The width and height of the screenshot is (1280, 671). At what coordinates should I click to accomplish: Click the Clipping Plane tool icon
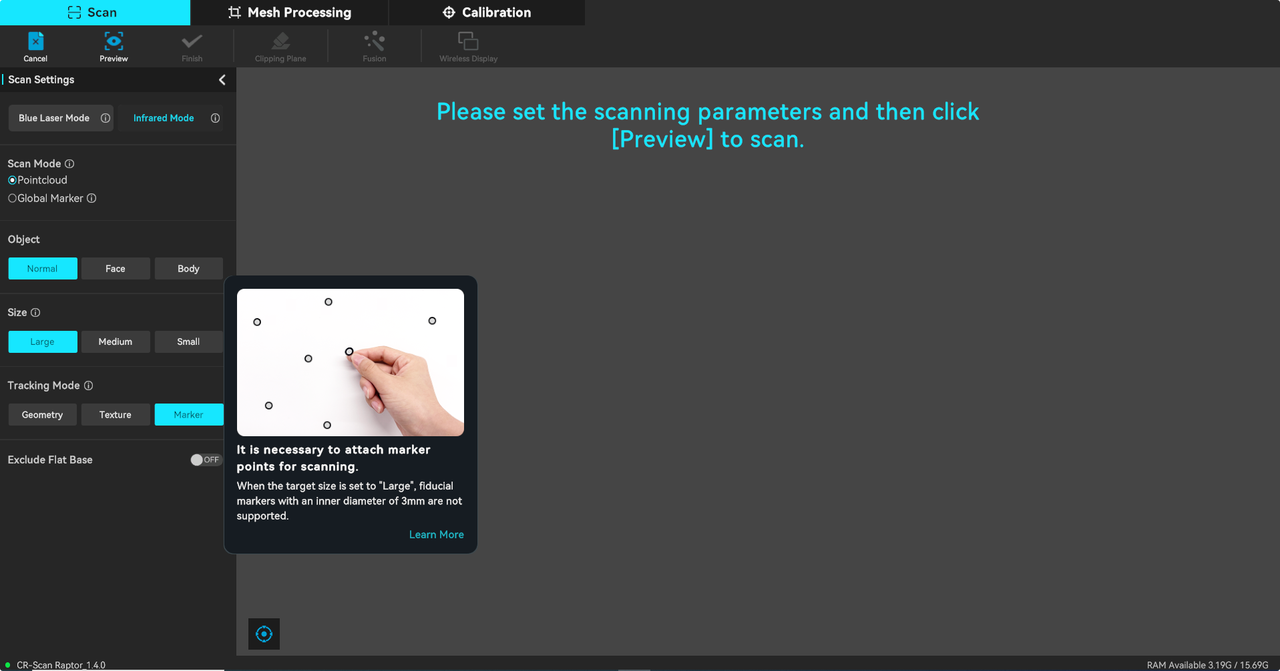(280, 42)
